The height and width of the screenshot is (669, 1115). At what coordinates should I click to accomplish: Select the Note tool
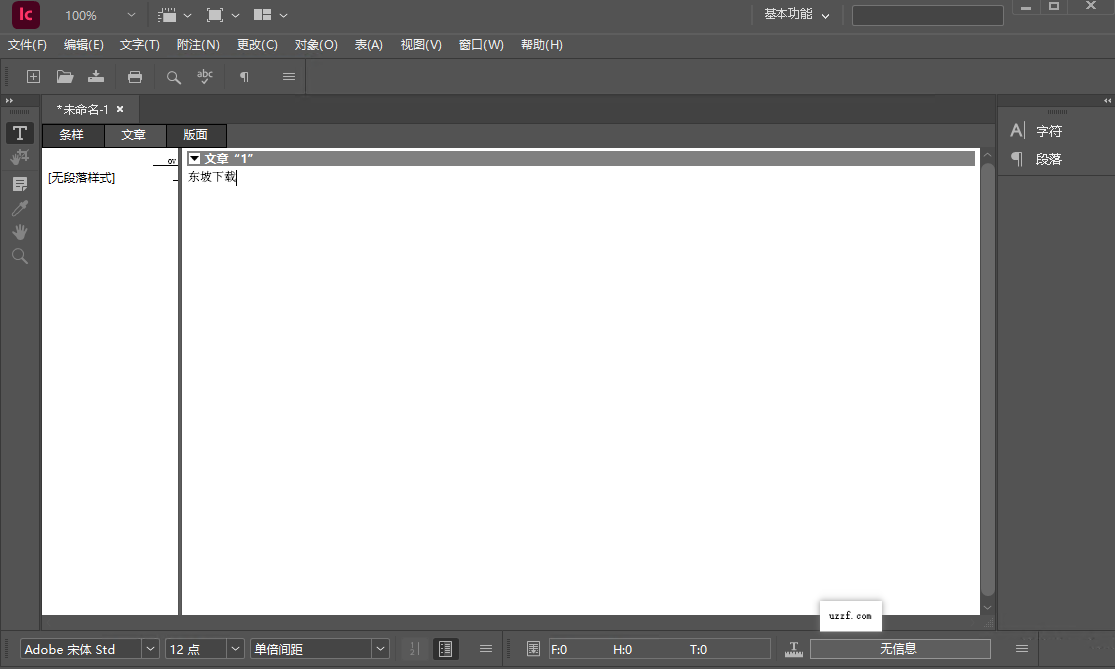(x=20, y=183)
